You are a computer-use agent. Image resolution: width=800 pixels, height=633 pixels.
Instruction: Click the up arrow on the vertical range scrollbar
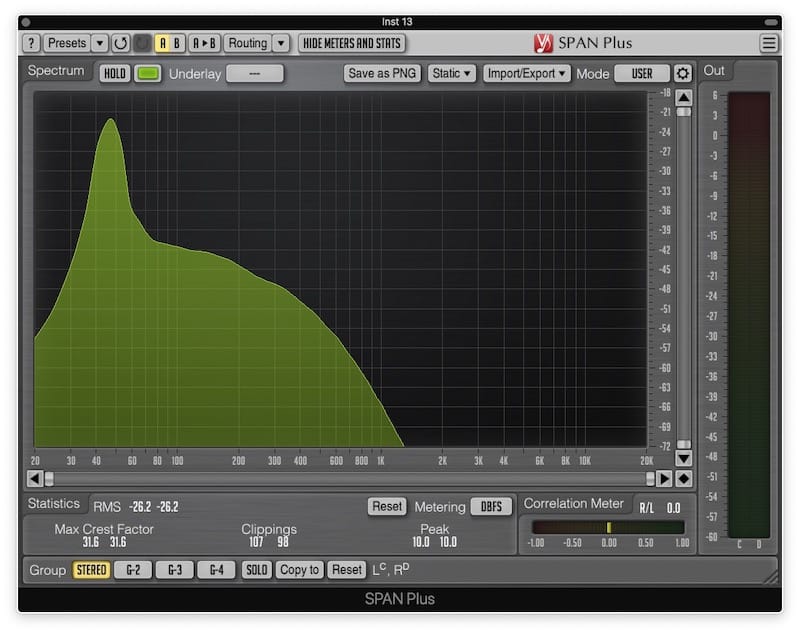(x=684, y=97)
